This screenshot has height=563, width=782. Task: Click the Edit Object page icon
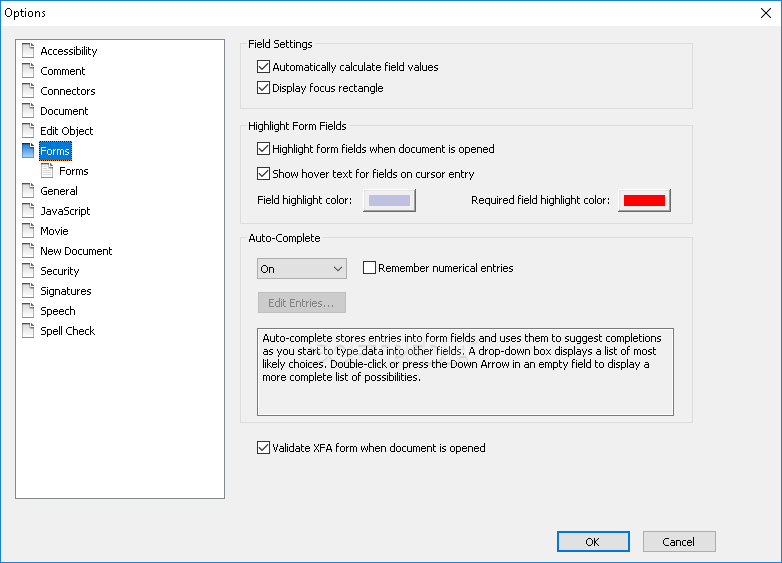[x=28, y=130]
